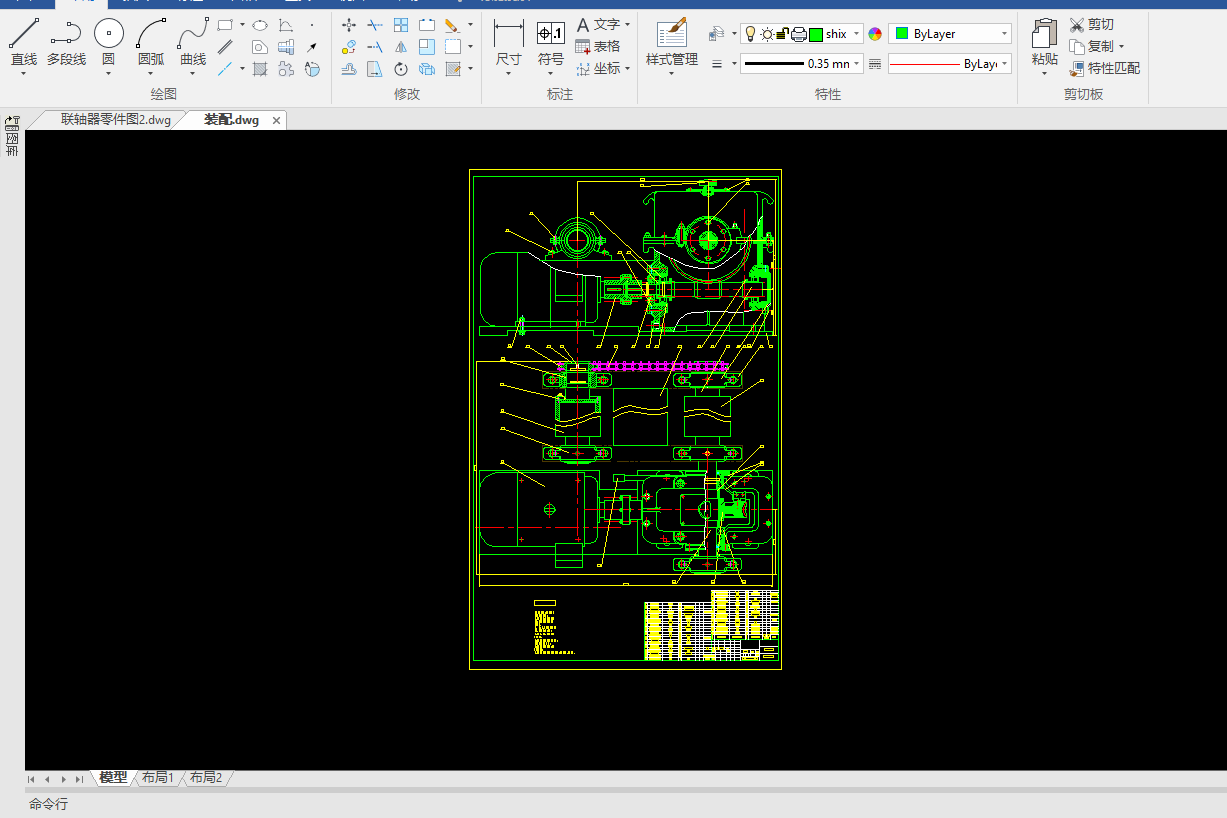The image size is (1227, 818).
Task: Switch to 布局1 layout tab
Action: pyautogui.click(x=158, y=778)
